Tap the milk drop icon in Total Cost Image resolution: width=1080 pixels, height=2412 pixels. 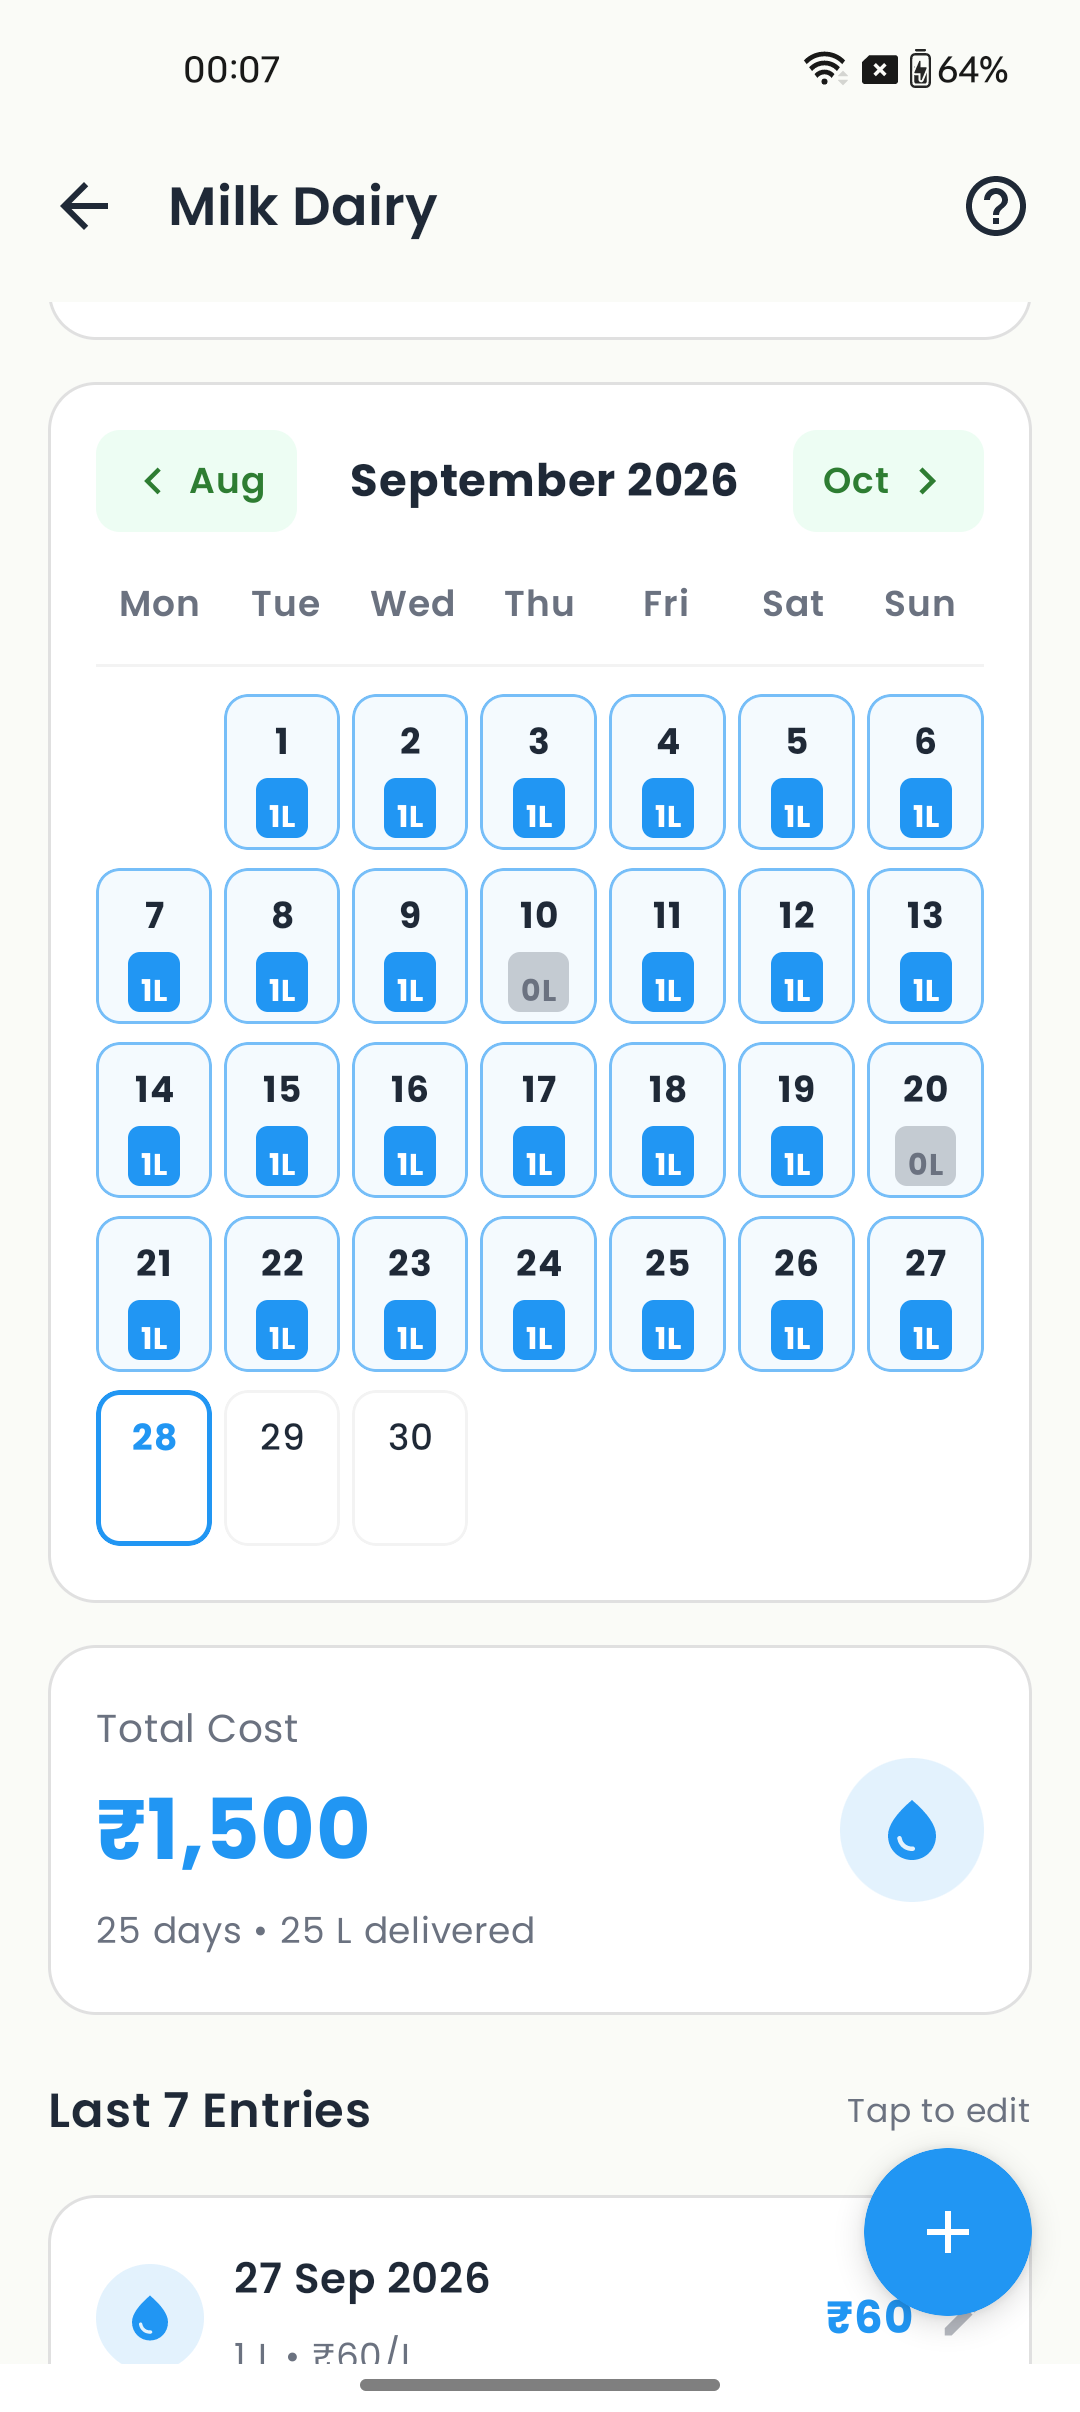coord(912,1830)
